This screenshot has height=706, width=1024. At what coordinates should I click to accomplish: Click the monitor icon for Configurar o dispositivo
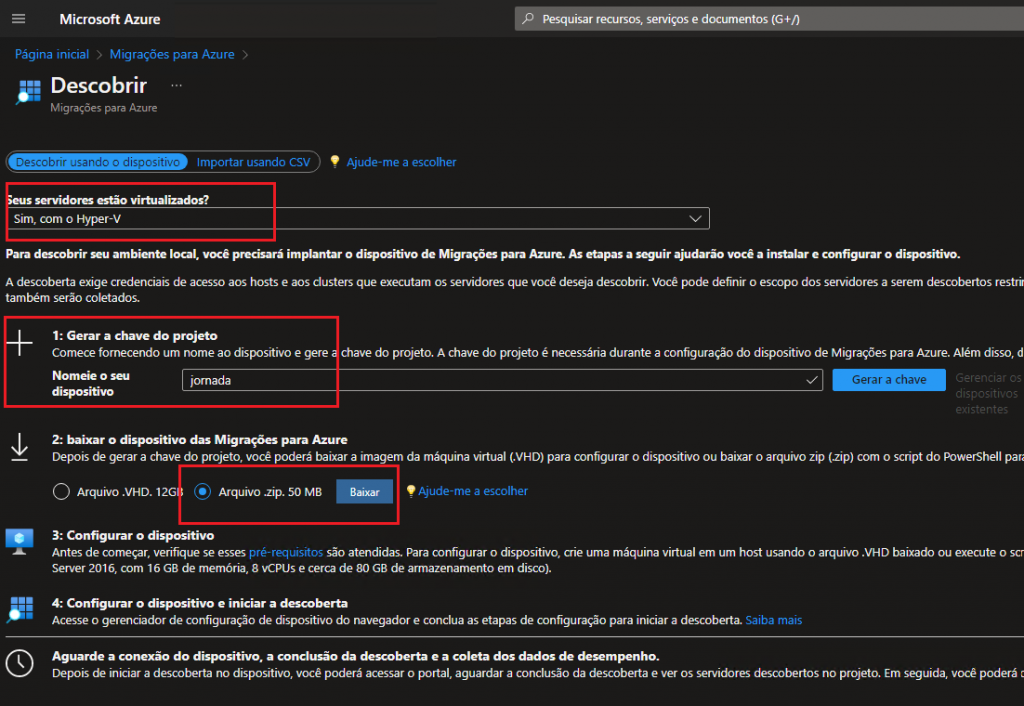click(20, 541)
